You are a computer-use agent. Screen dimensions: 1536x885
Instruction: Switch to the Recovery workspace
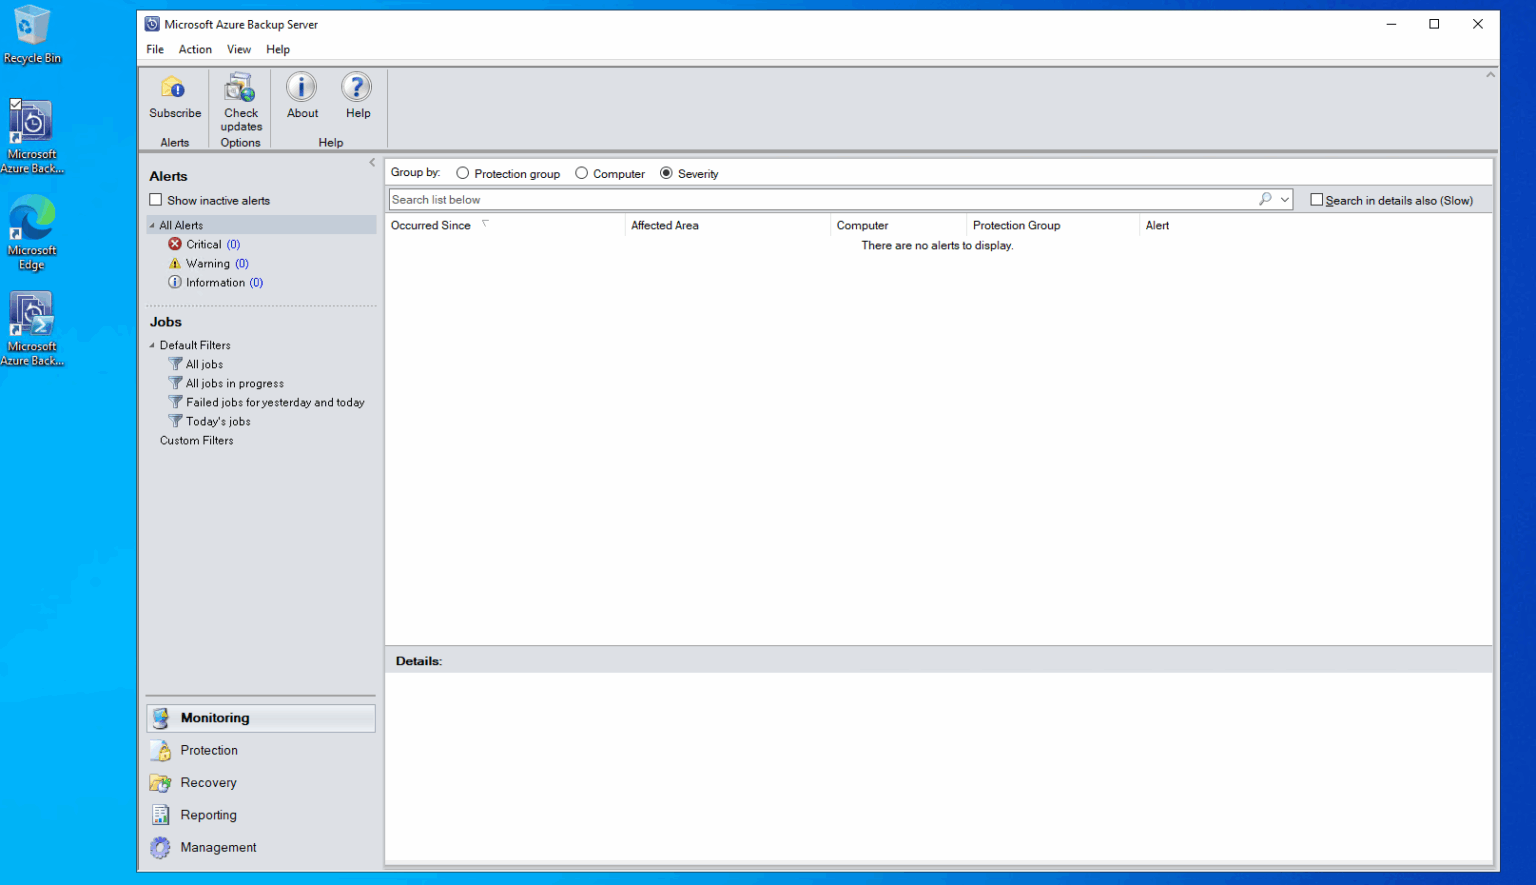coord(208,783)
